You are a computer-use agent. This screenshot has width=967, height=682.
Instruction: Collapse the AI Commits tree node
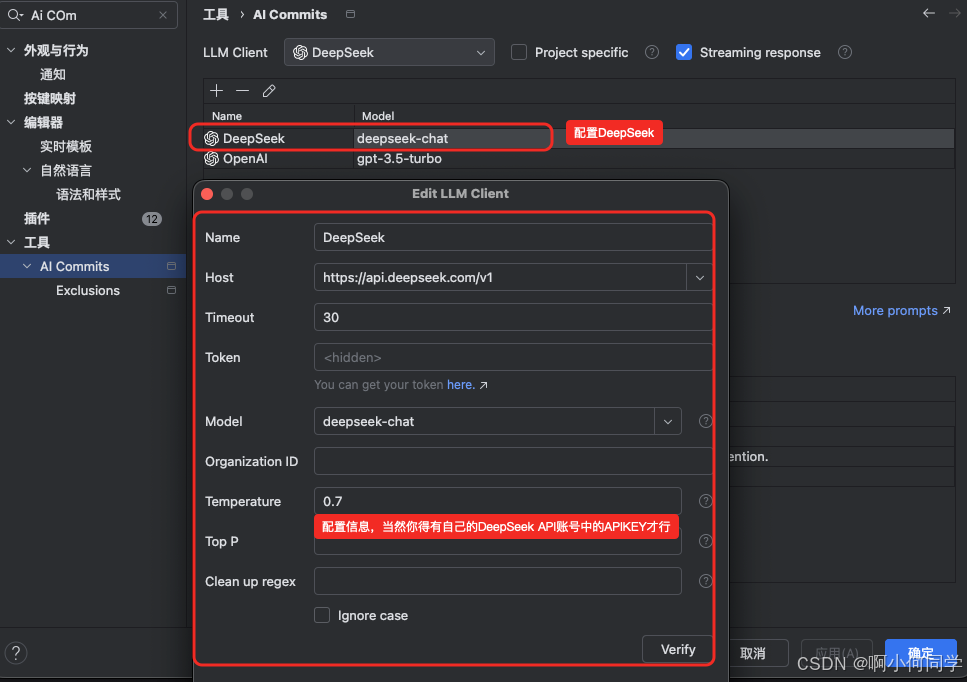pos(27,266)
